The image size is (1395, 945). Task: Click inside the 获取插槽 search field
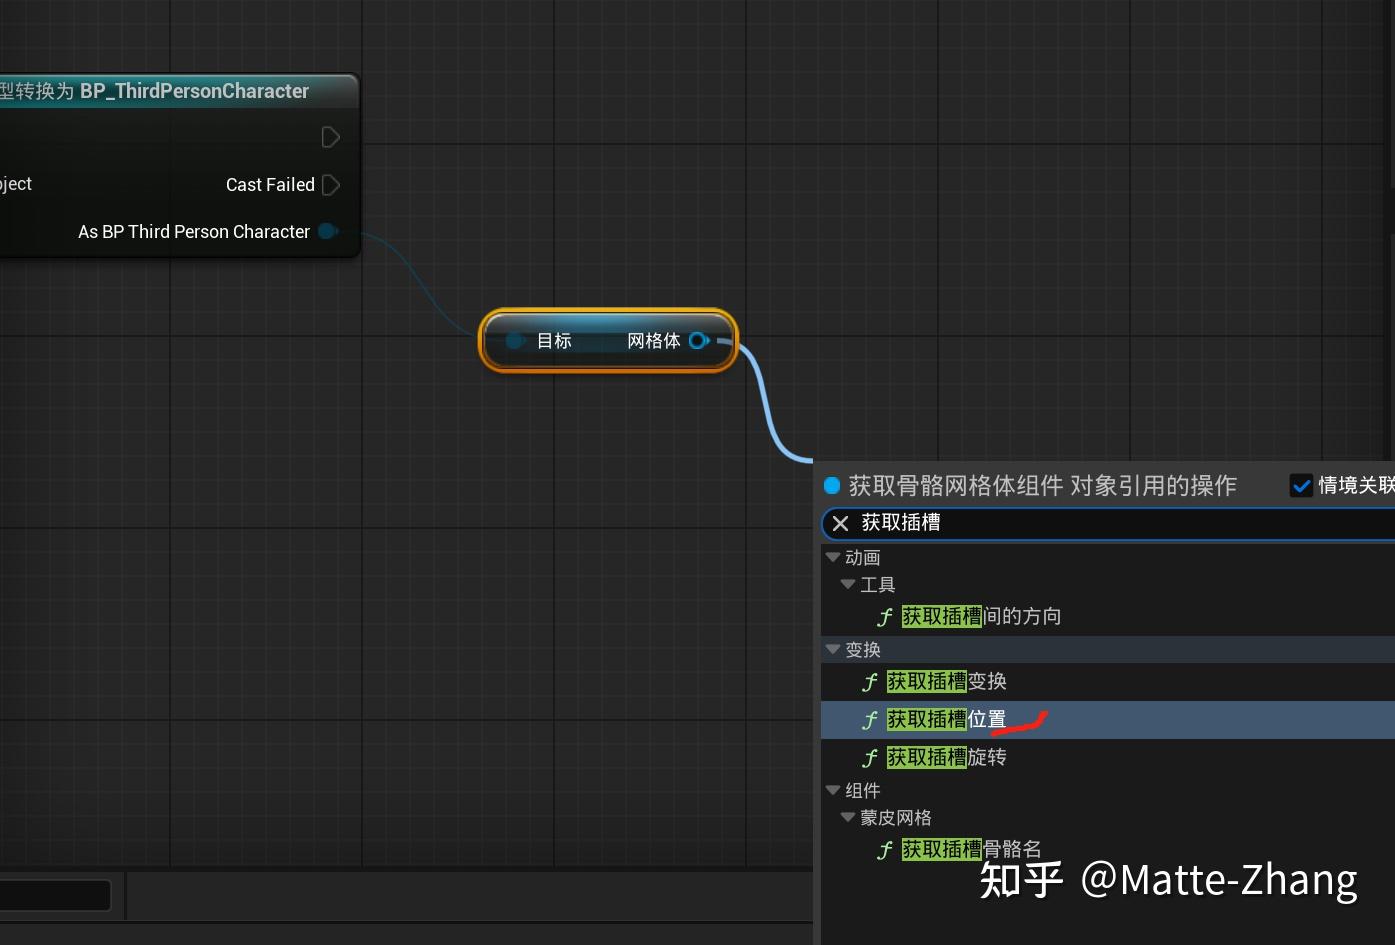1000,523
